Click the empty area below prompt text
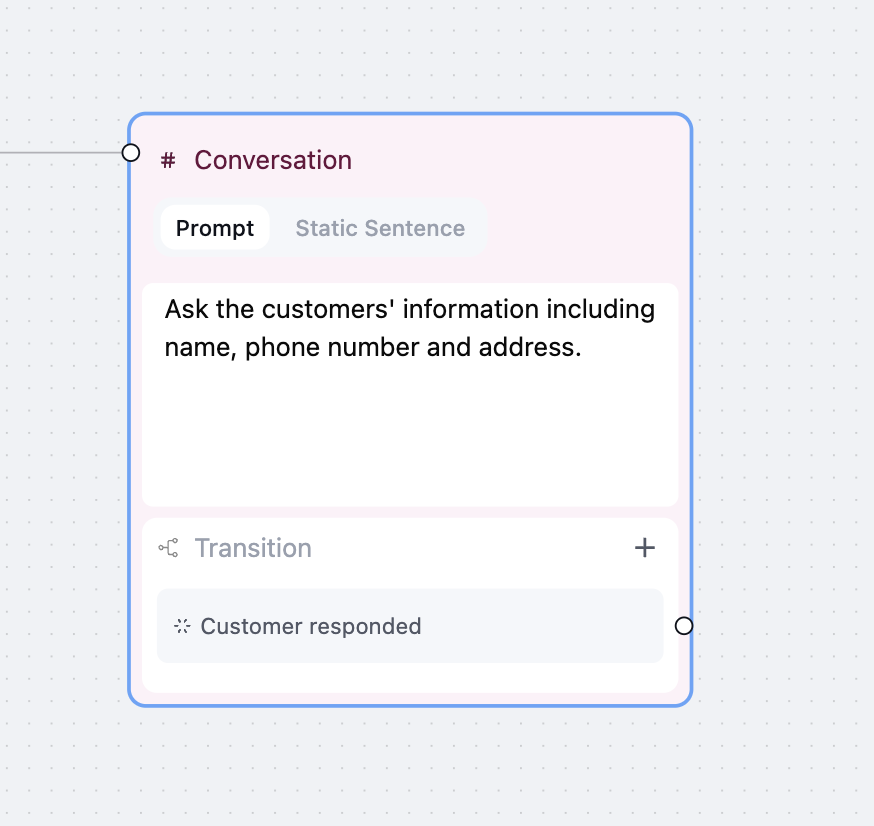874x826 pixels. [x=410, y=435]
